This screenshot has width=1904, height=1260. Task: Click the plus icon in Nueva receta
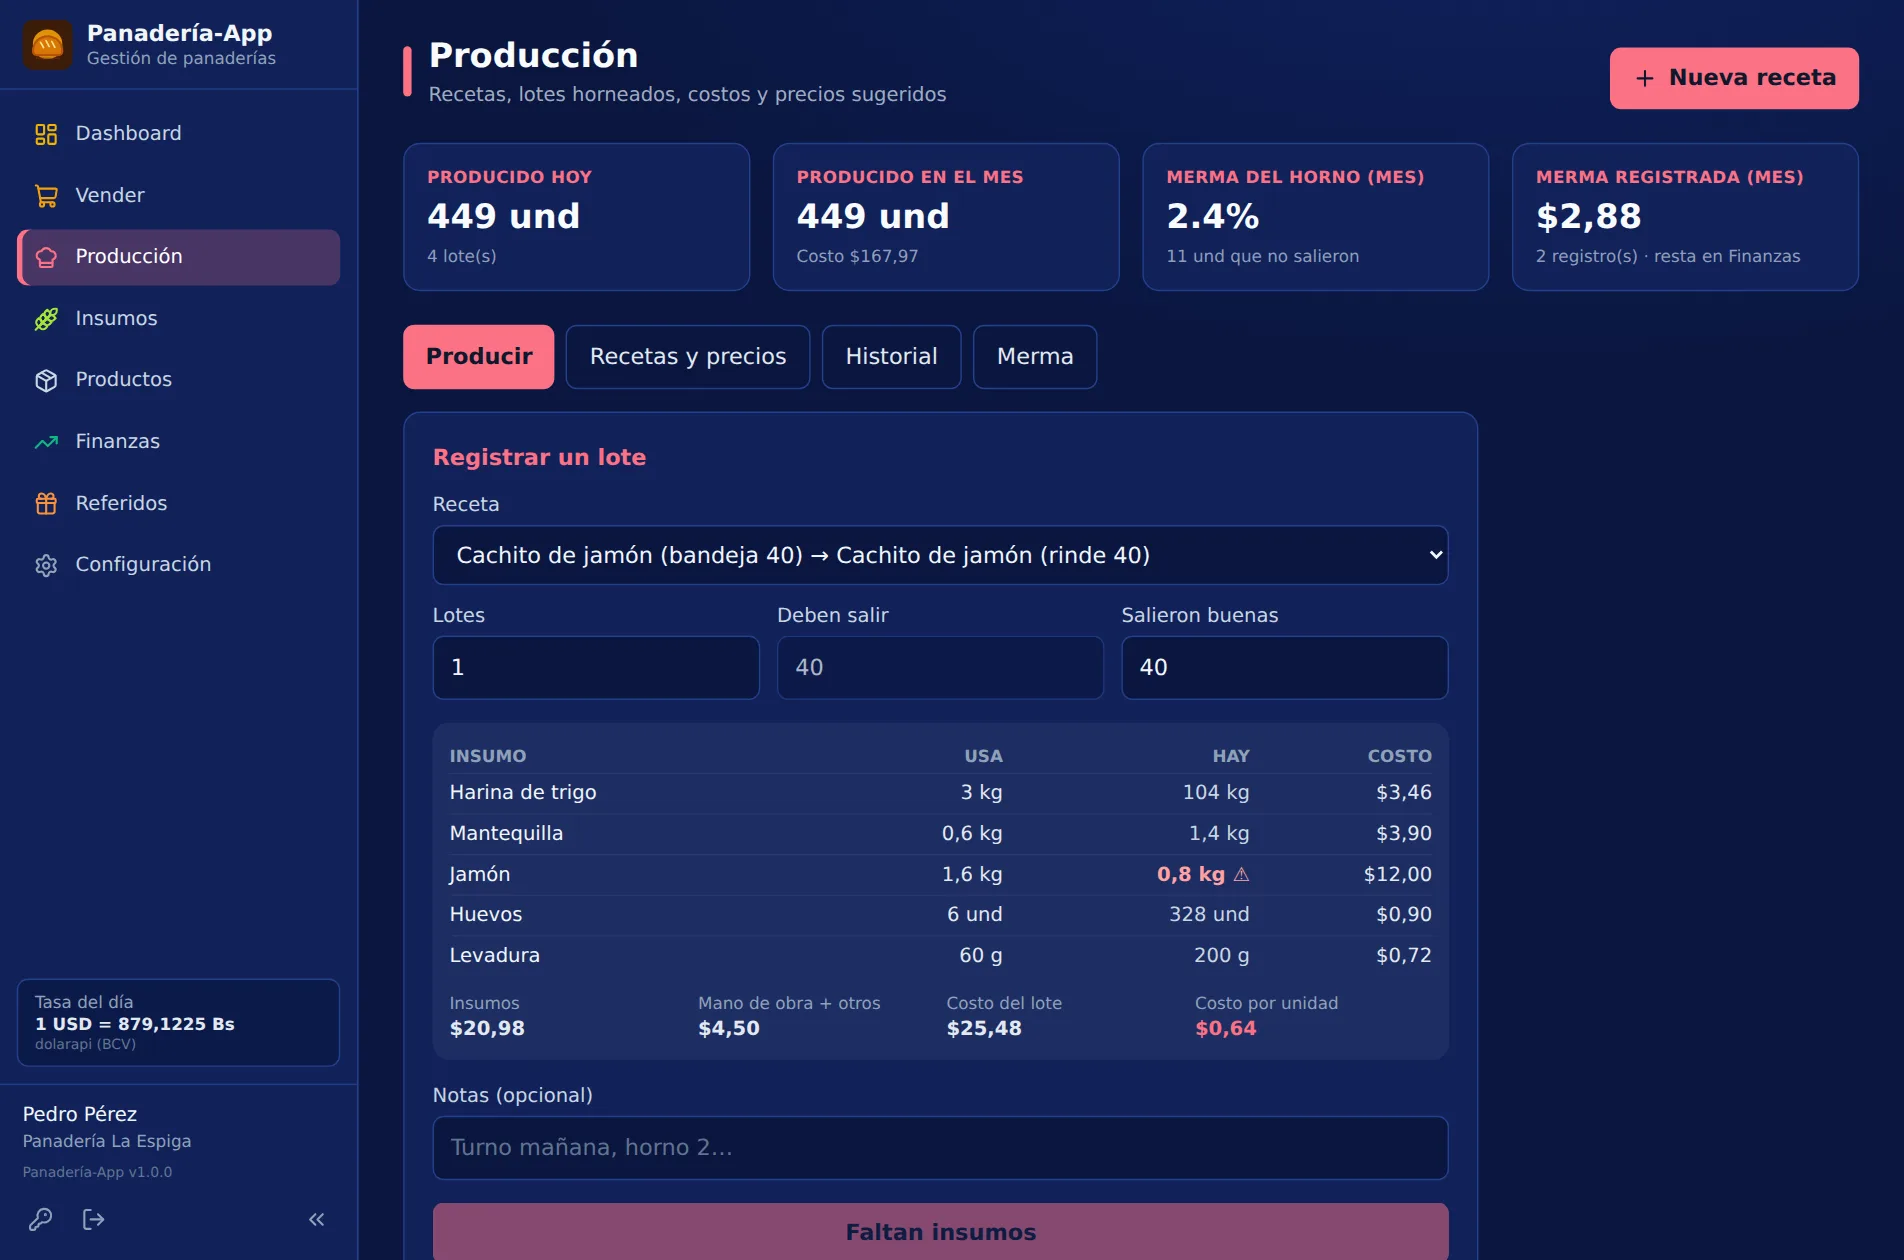[1644, 78]
